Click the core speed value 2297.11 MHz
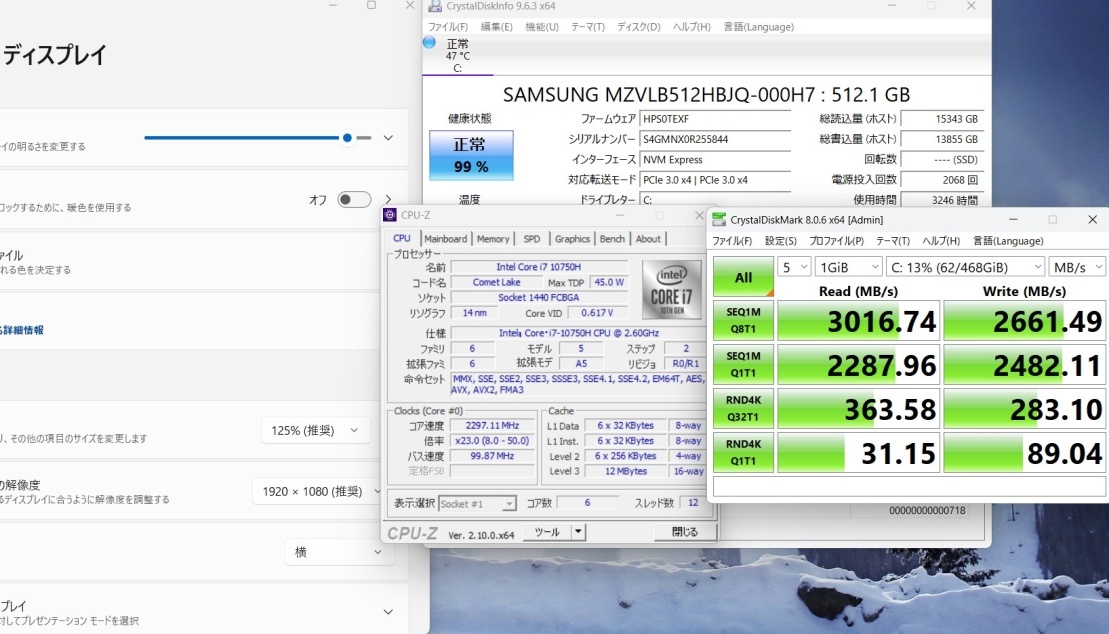 [492, 426]
